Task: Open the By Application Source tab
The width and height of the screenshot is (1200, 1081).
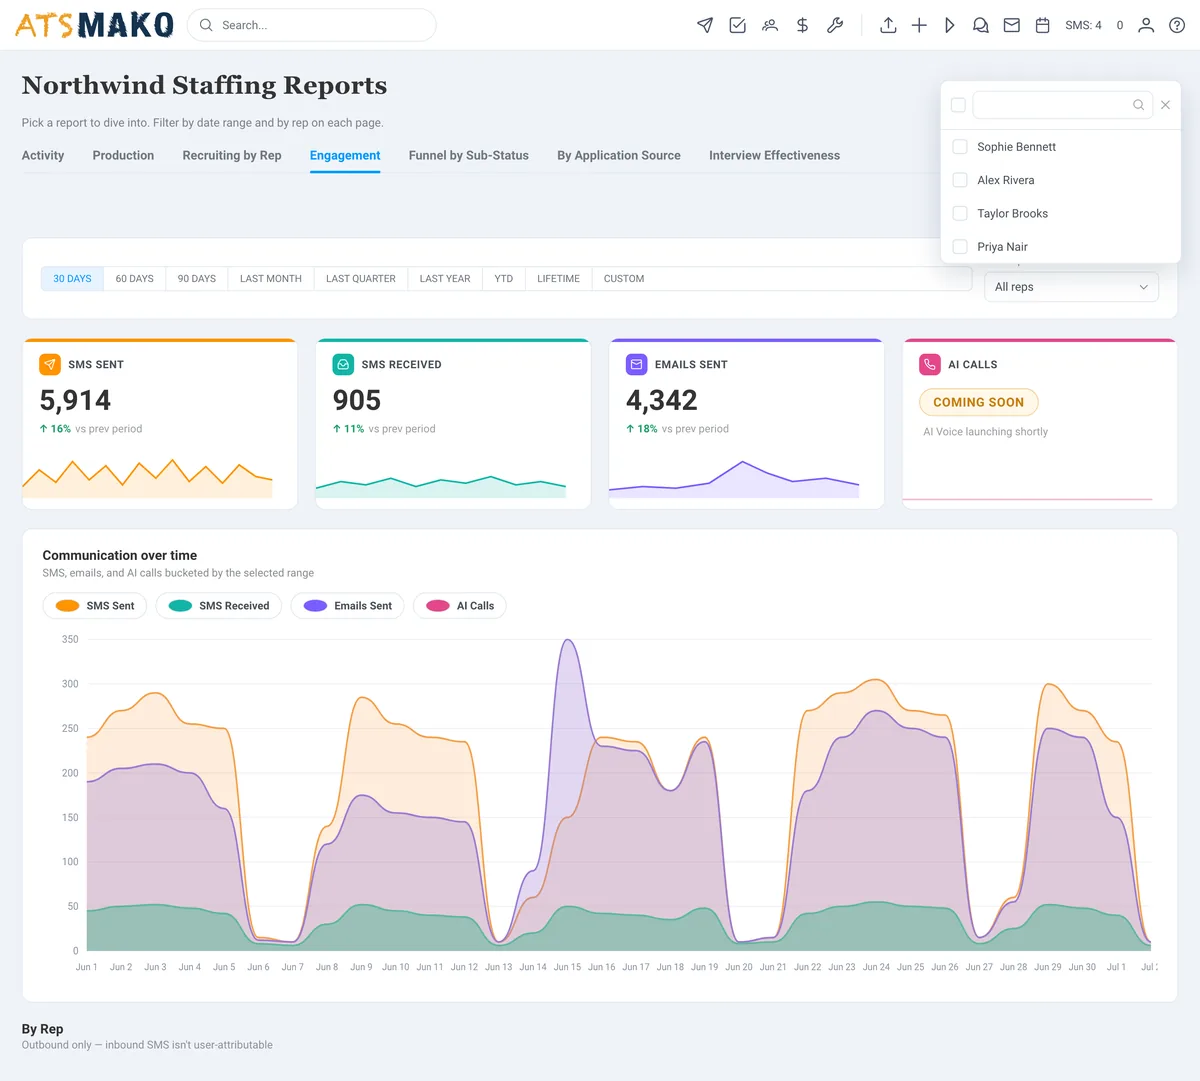Action: [x=619, y=155]
